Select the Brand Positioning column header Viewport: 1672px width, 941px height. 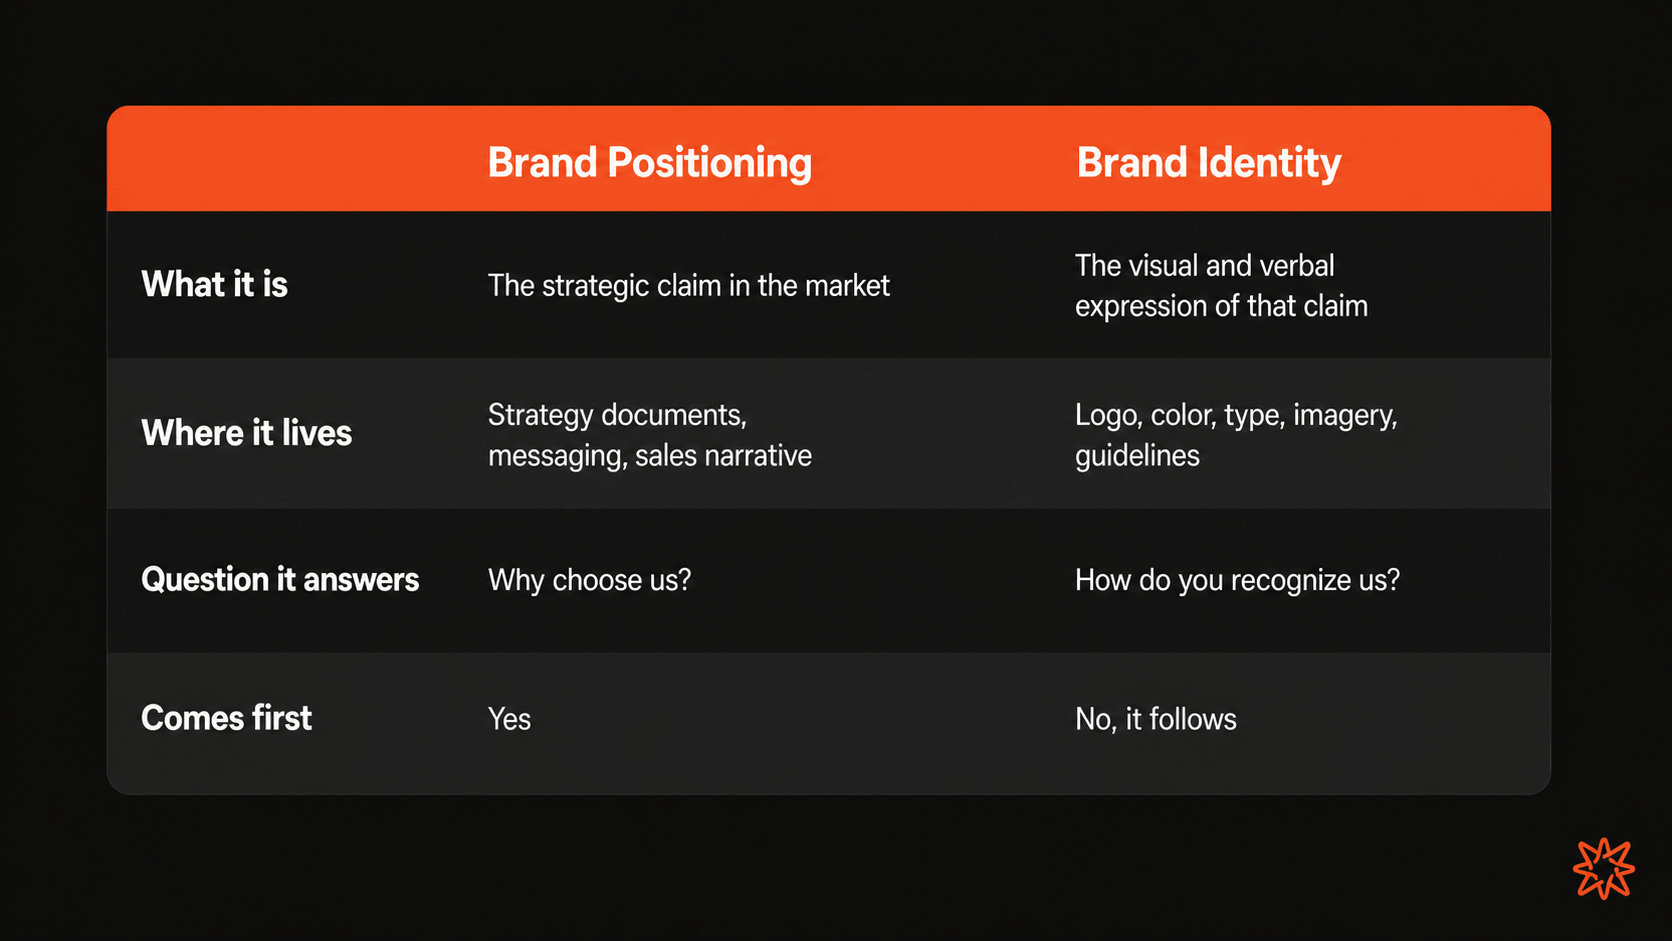(x=650, y=163)
